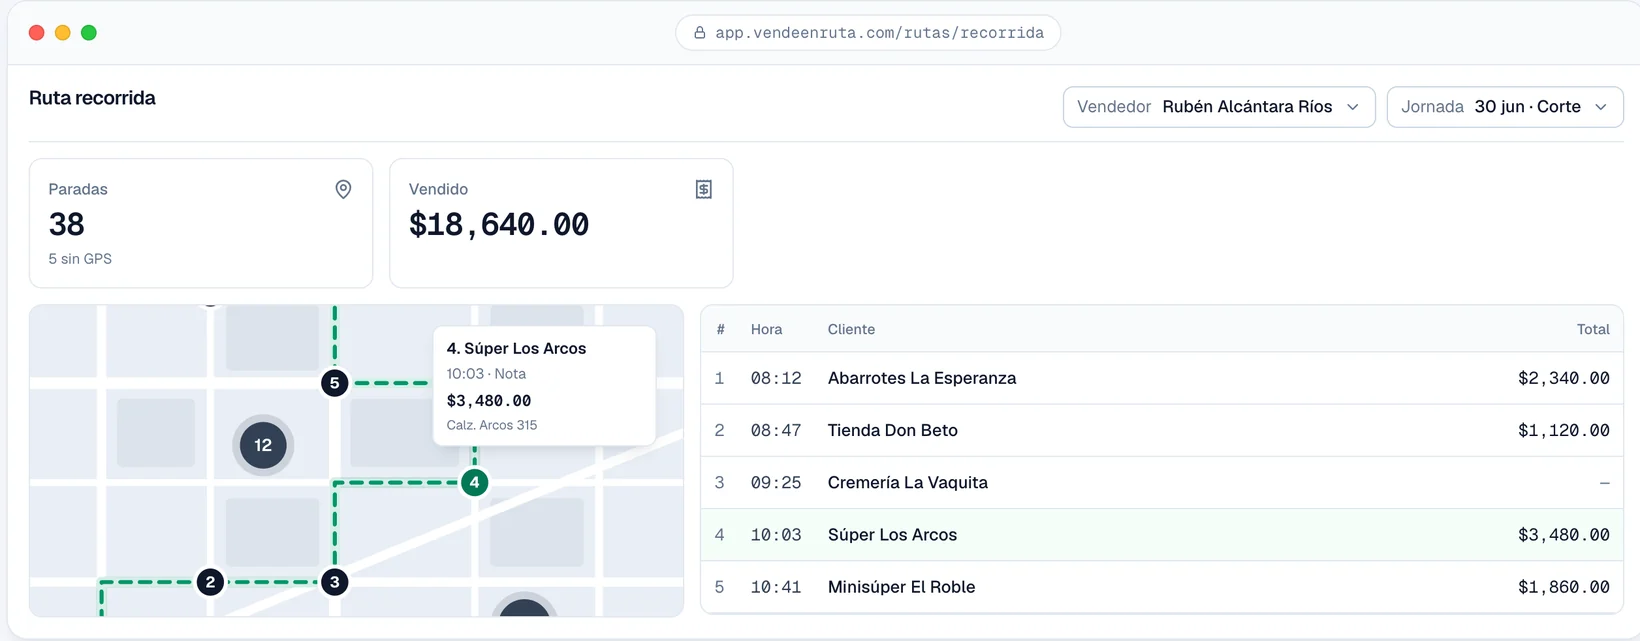The width and height of the screenshot is (1640, 641).
Task: Click the Ruta recorrida page title
Action: pos(92,98)
